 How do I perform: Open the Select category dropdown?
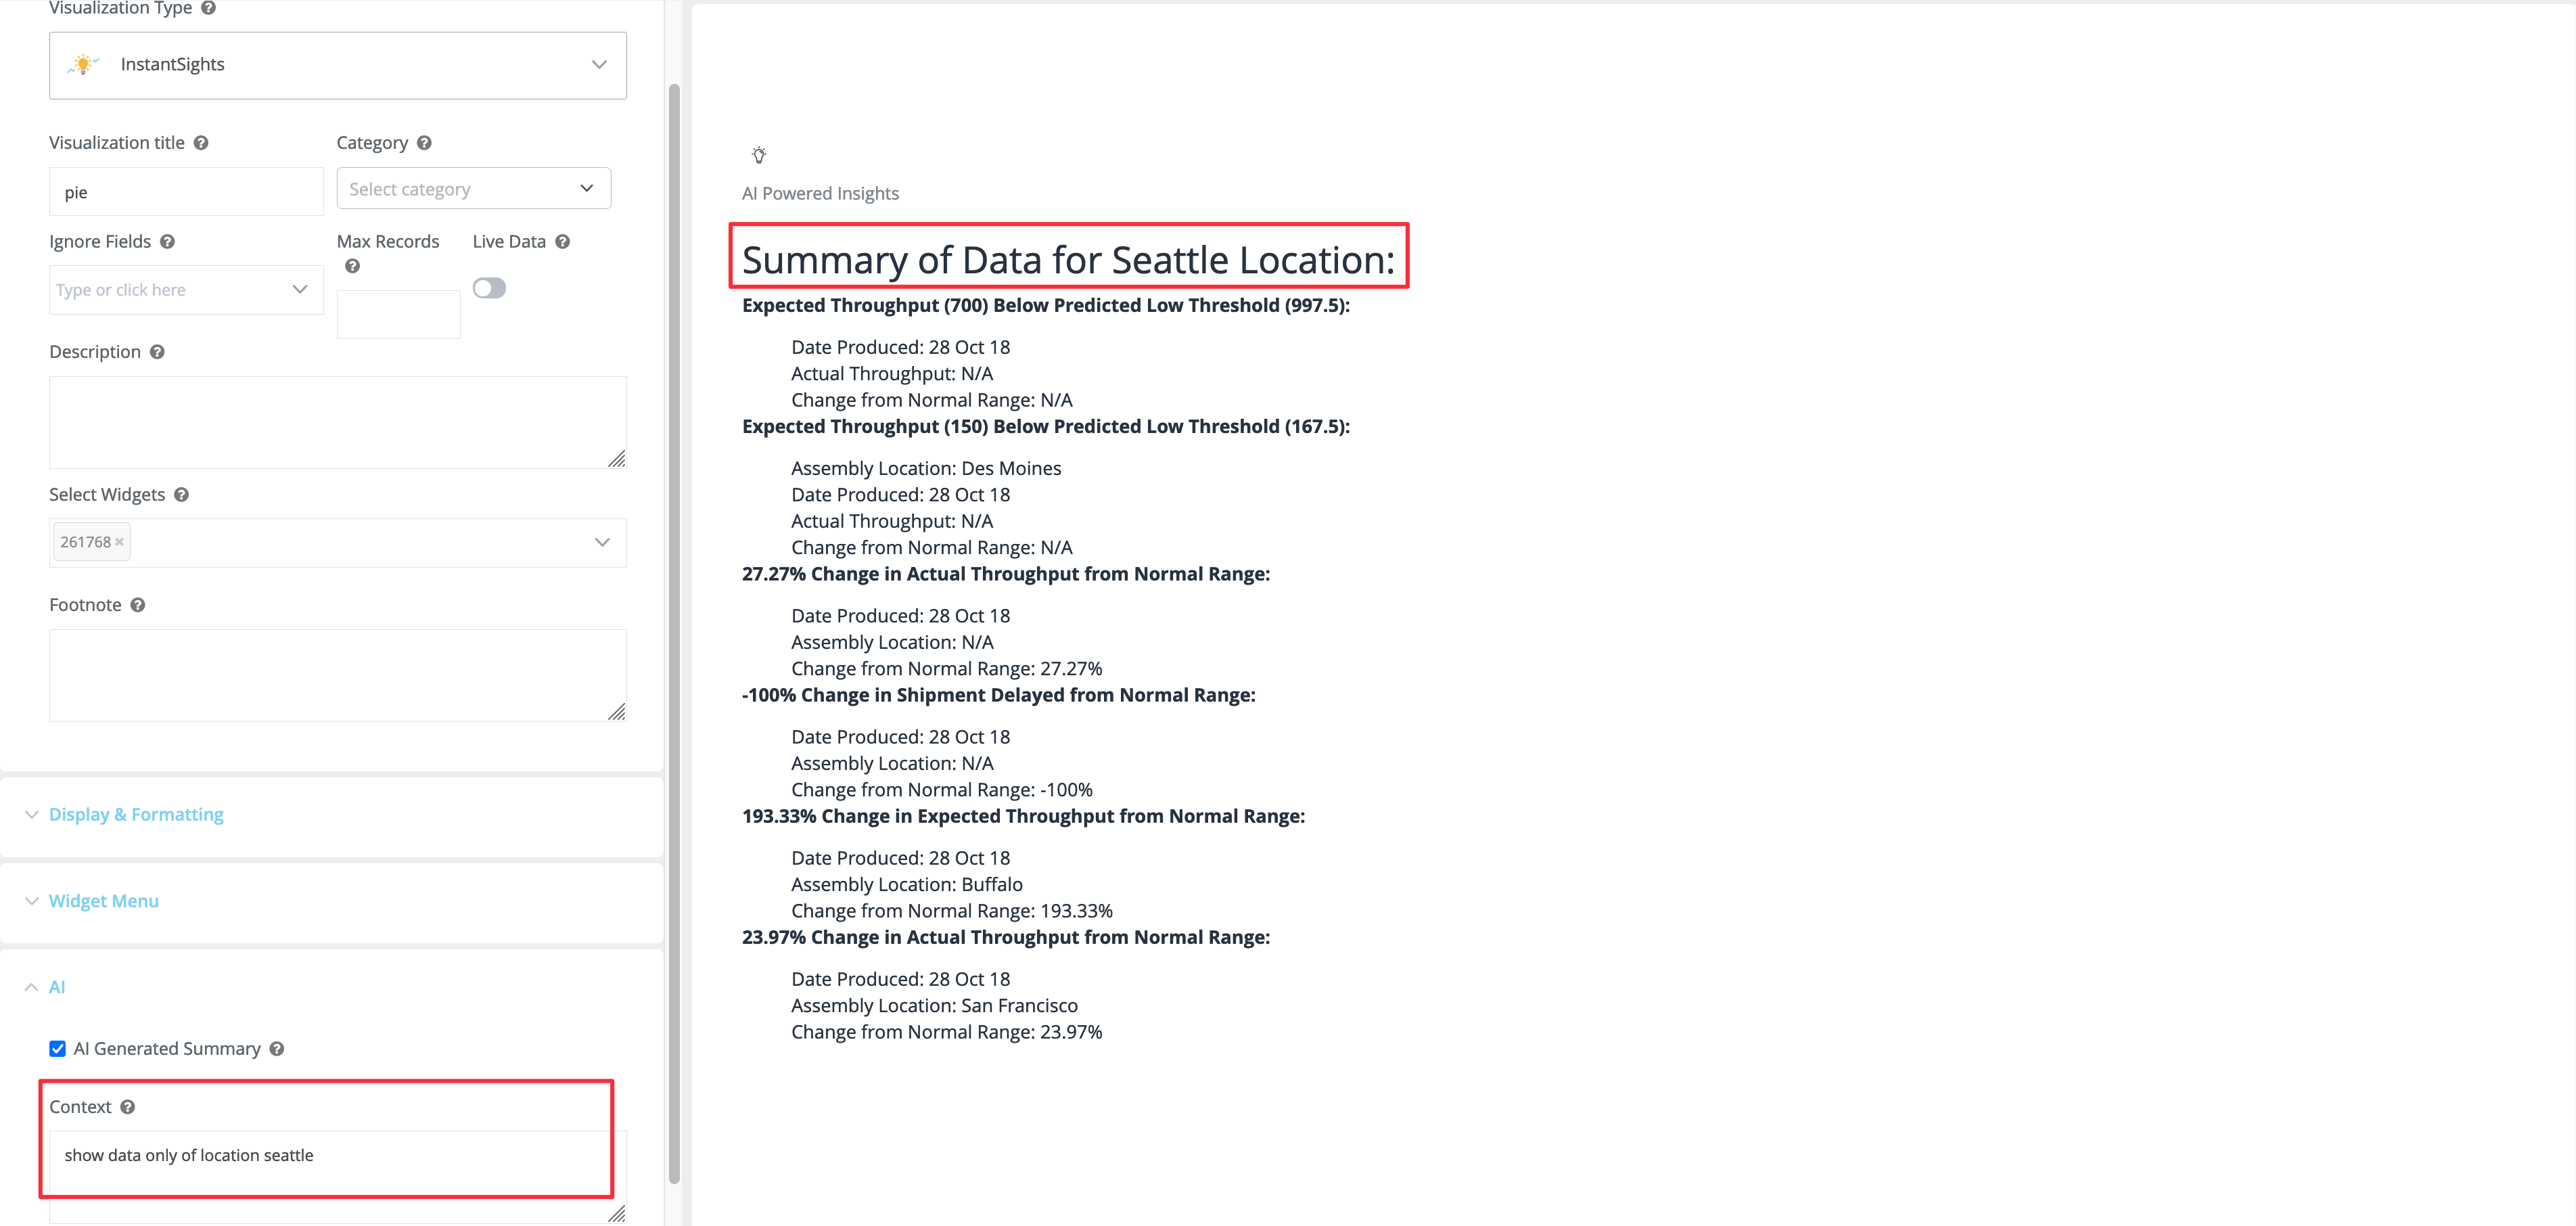[x=473, y=189]
